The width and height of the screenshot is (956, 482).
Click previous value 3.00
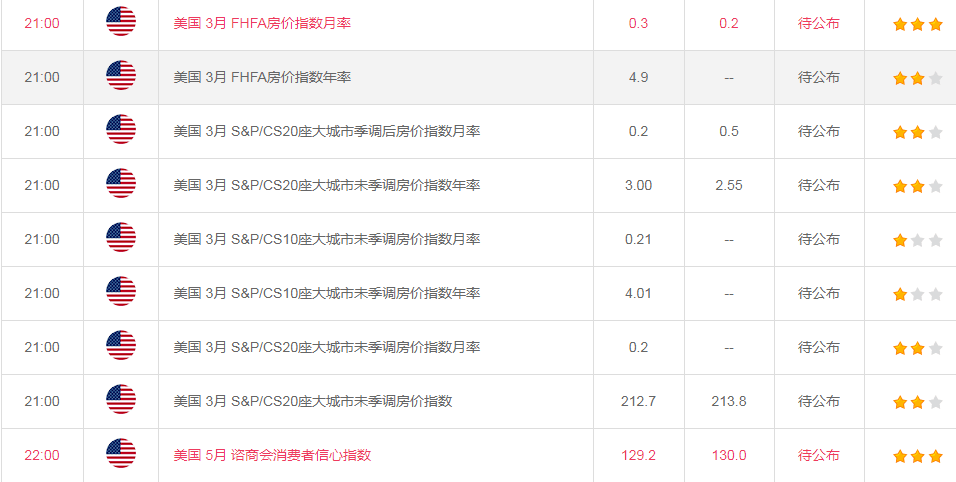pyautogui.click(x=638, y=185)
